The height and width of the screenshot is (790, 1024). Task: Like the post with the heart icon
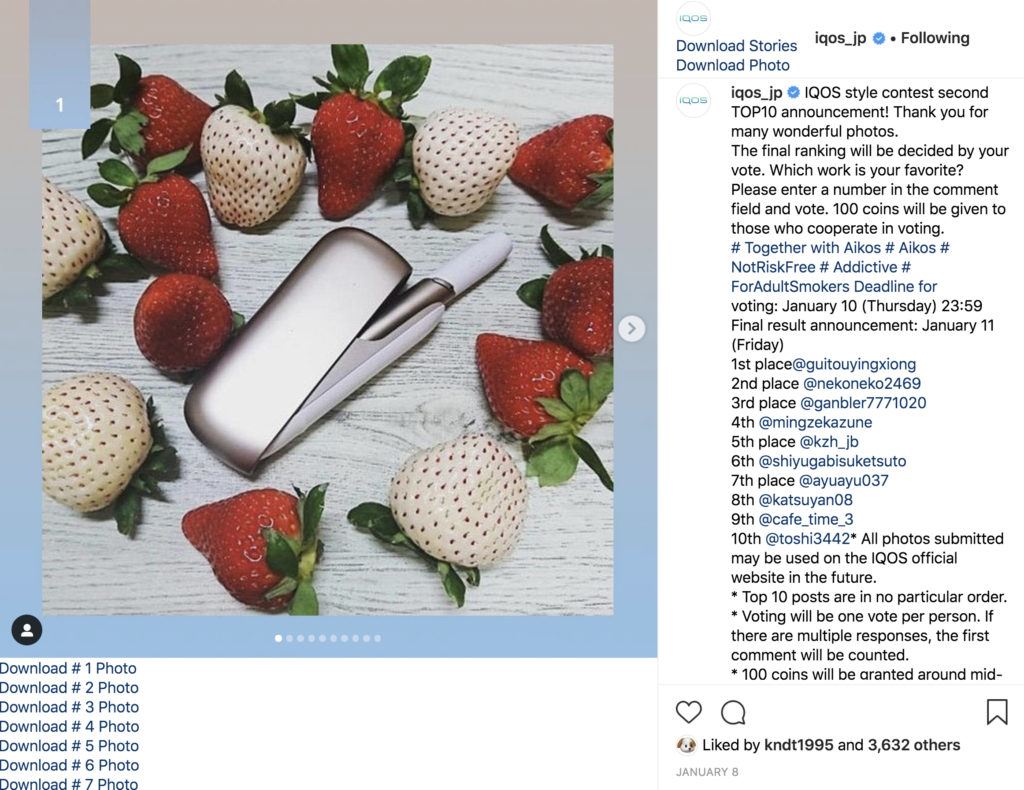[688, 712]
